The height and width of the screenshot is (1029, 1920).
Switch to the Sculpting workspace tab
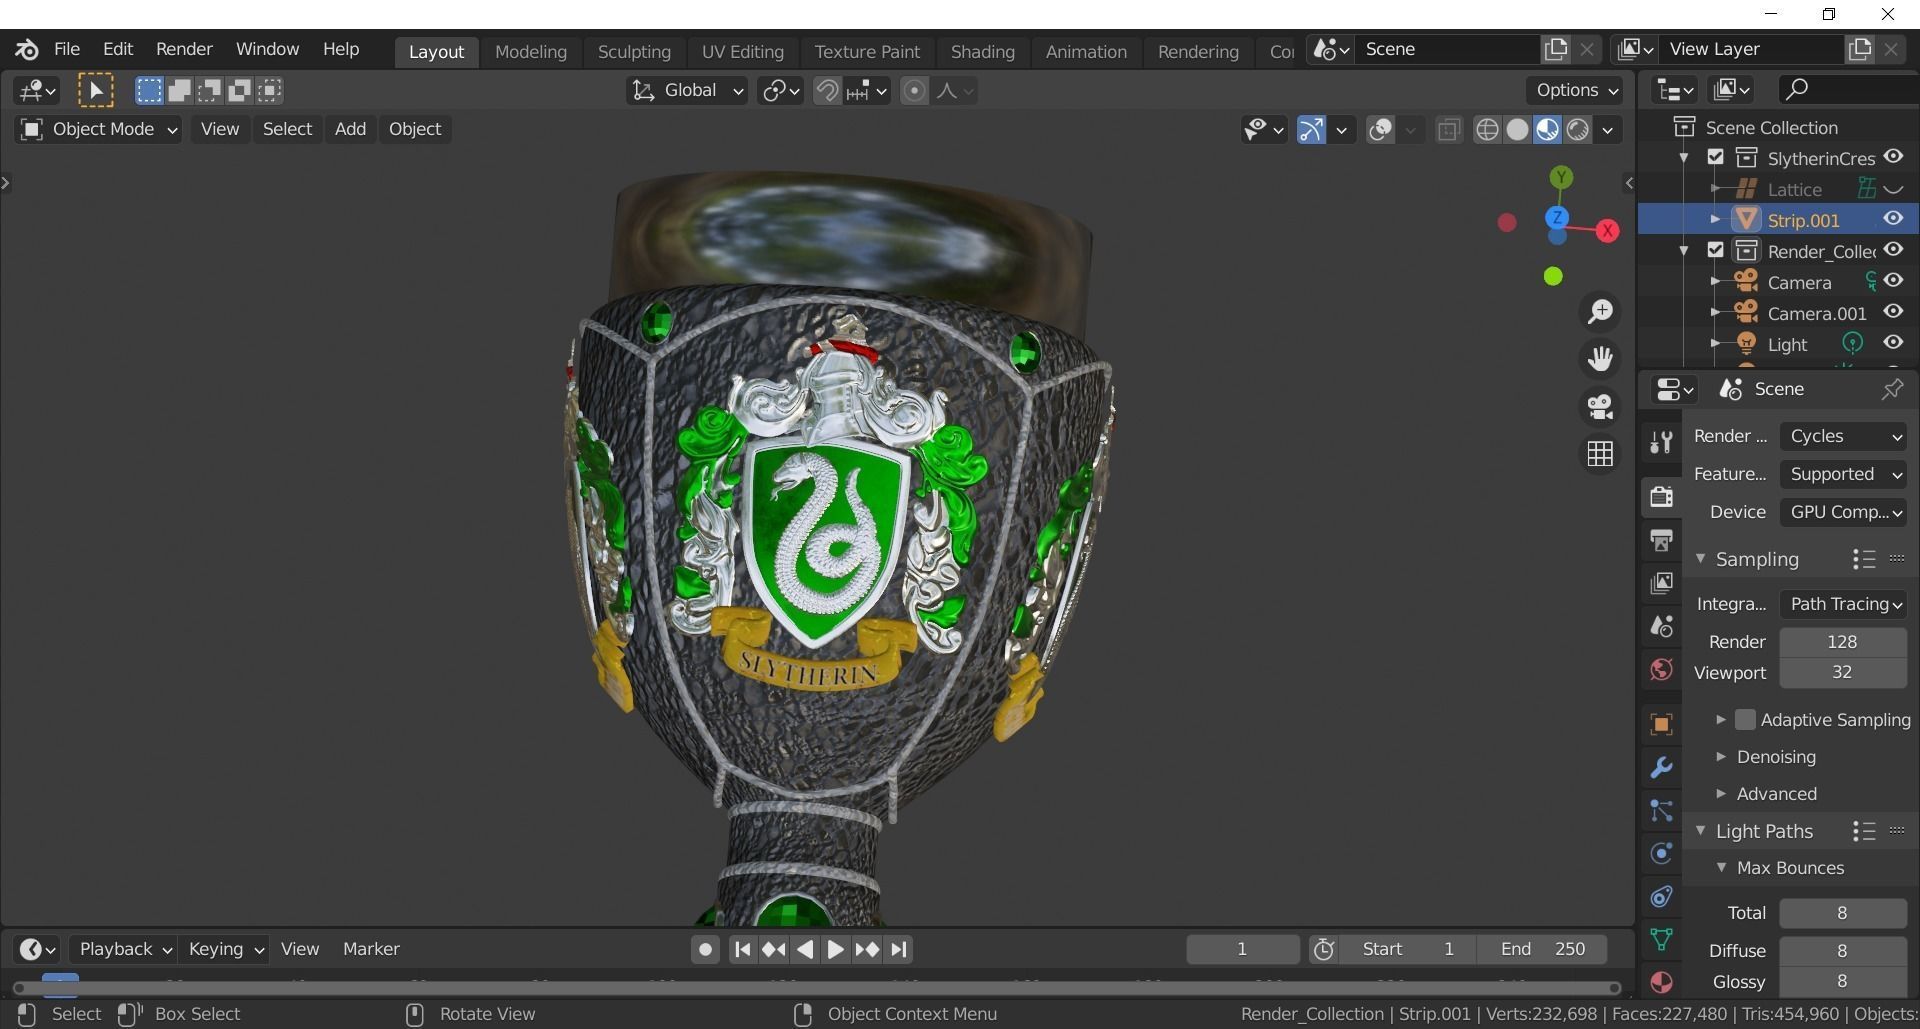pyautogui.click(x=634, y=51)
